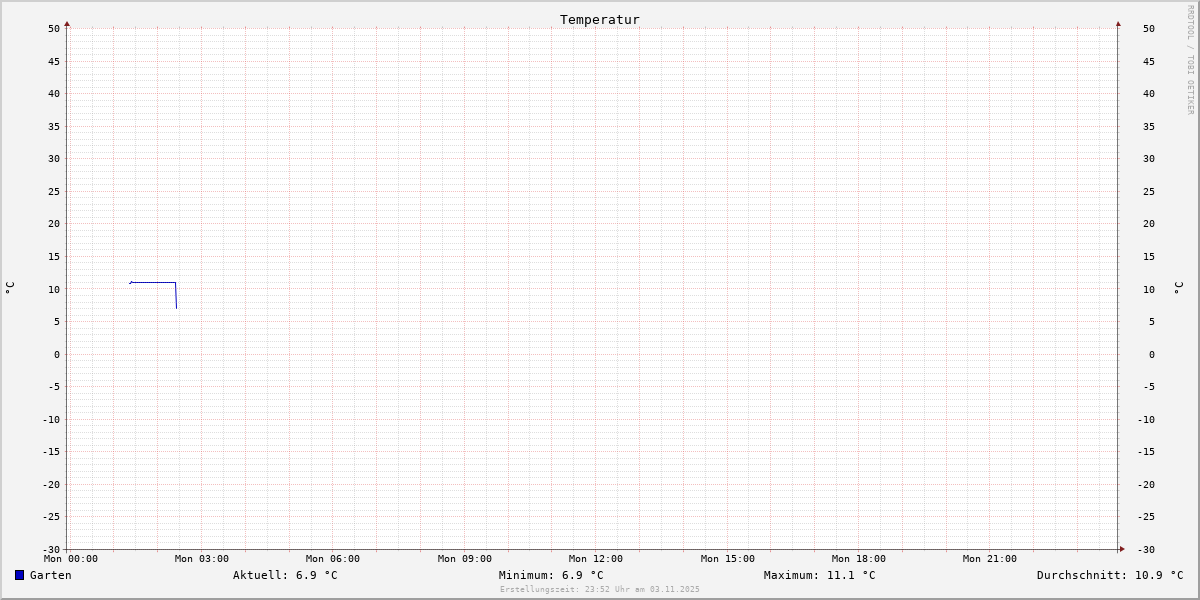This screenshot has width=1200, height=600.
Task: Click the left axis 0 label
Action: [x=57, y=354]
